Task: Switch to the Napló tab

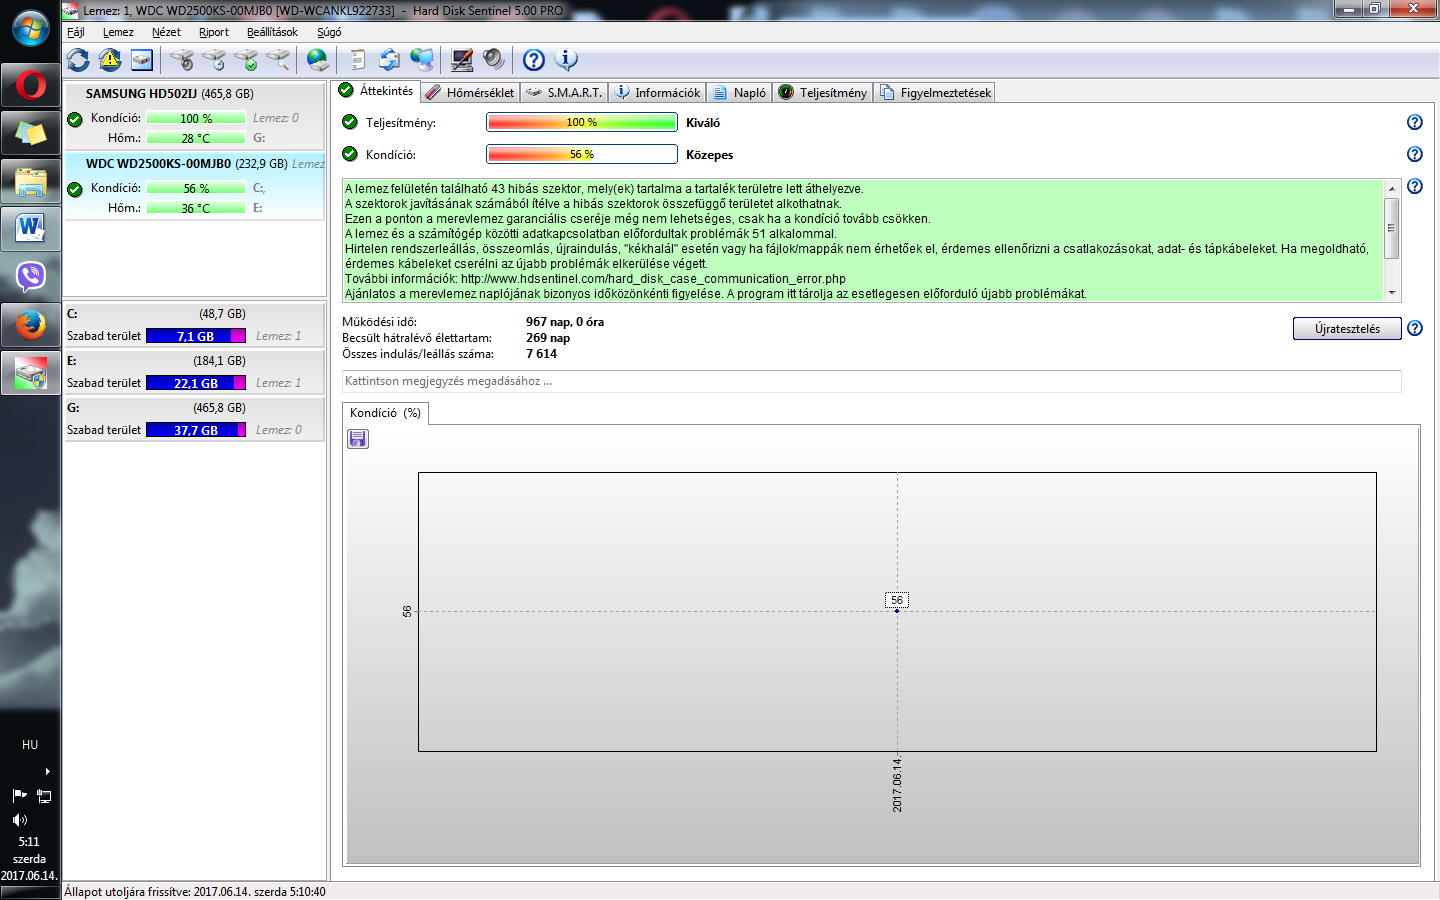Action: [740, 92]
